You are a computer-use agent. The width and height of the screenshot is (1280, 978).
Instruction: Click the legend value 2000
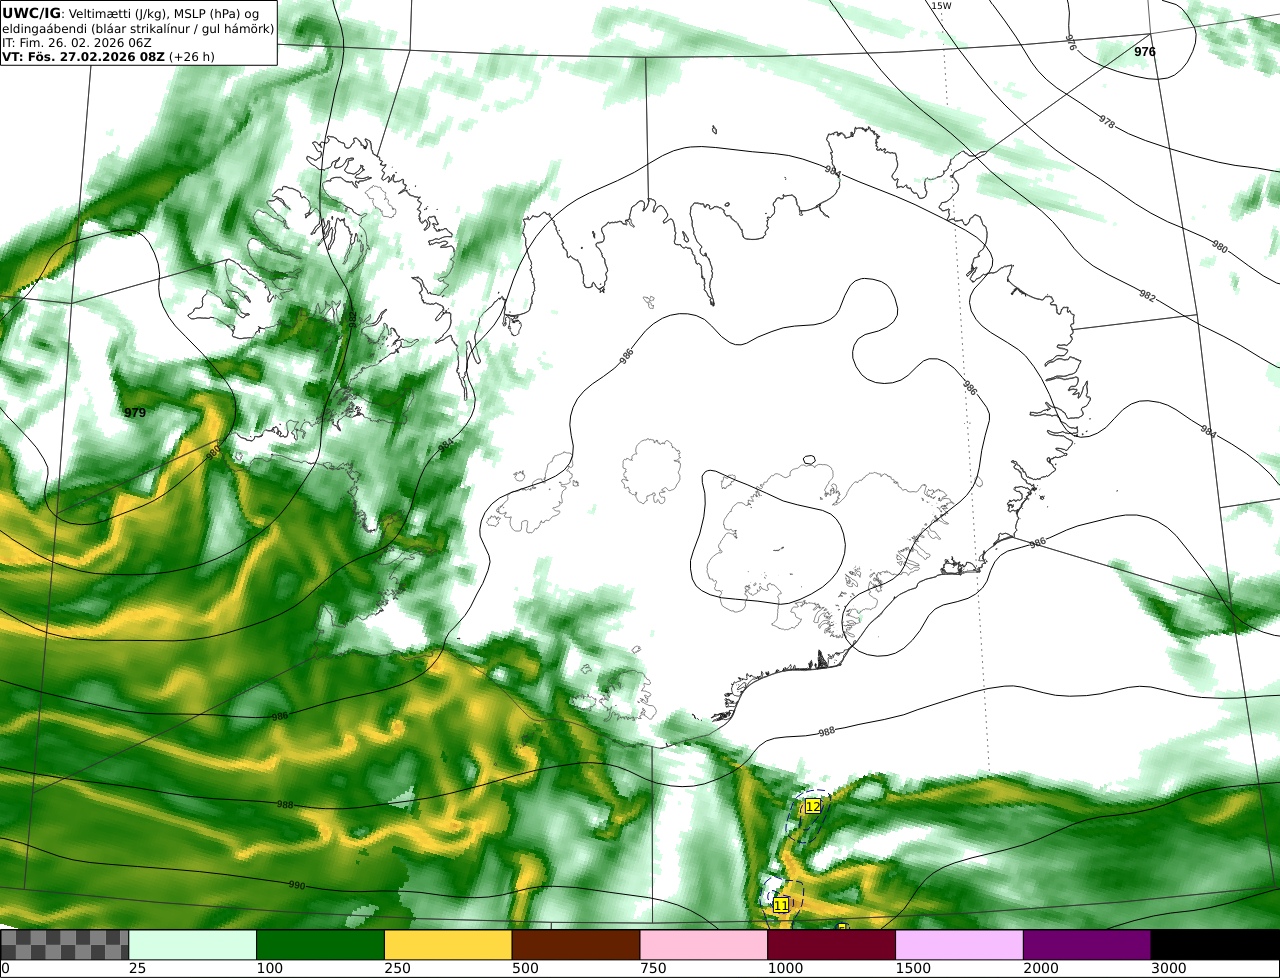(1041, 969)
